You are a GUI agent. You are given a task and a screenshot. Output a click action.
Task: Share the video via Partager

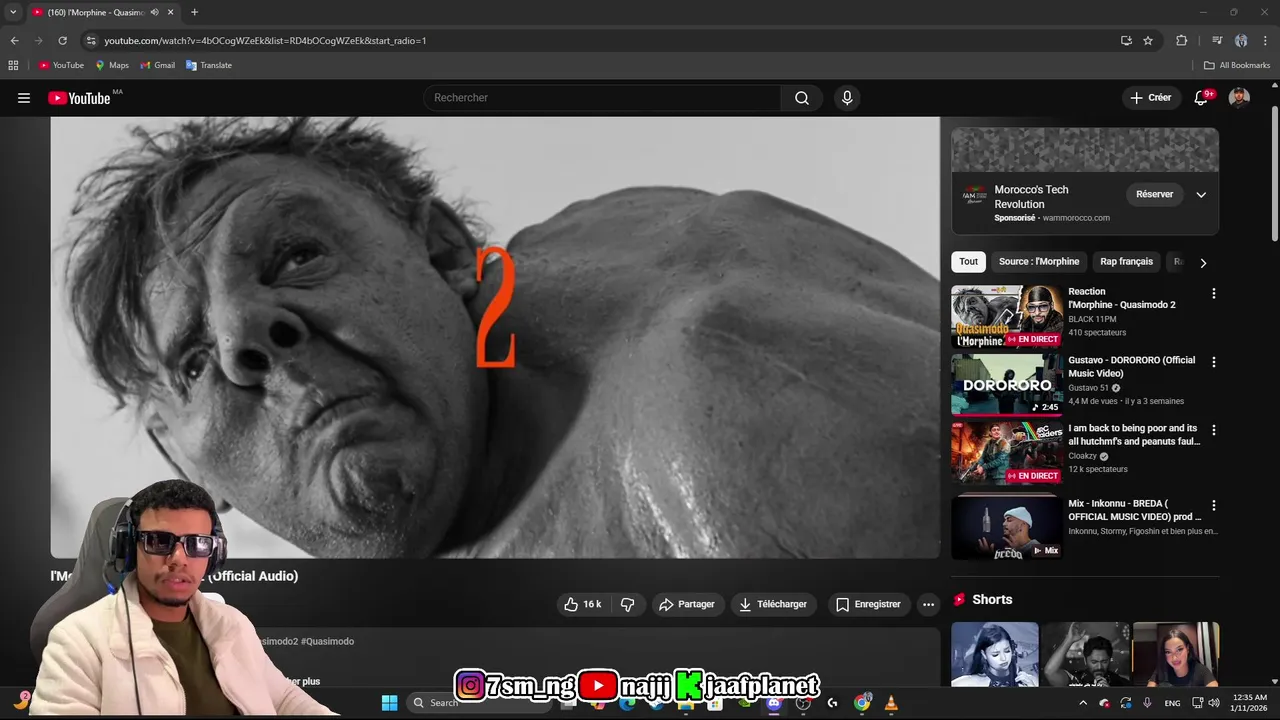click(x=687, y=604)
